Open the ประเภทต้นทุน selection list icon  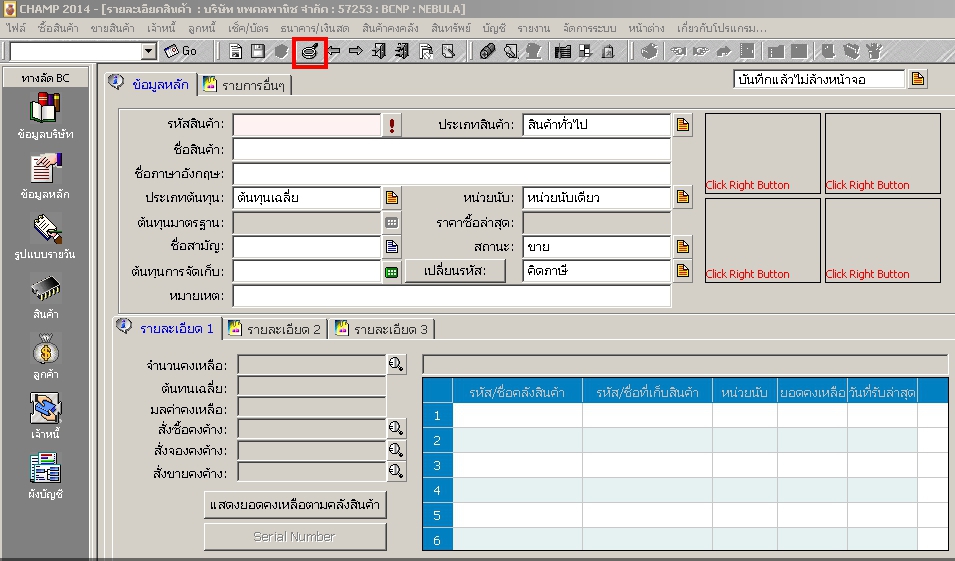coord(392,198)
